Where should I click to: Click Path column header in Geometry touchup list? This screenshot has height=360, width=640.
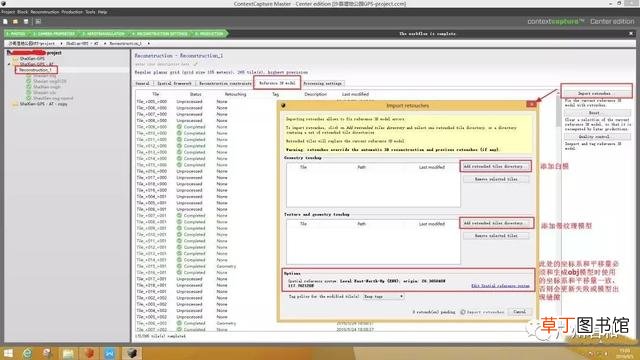tap(361, 167)
